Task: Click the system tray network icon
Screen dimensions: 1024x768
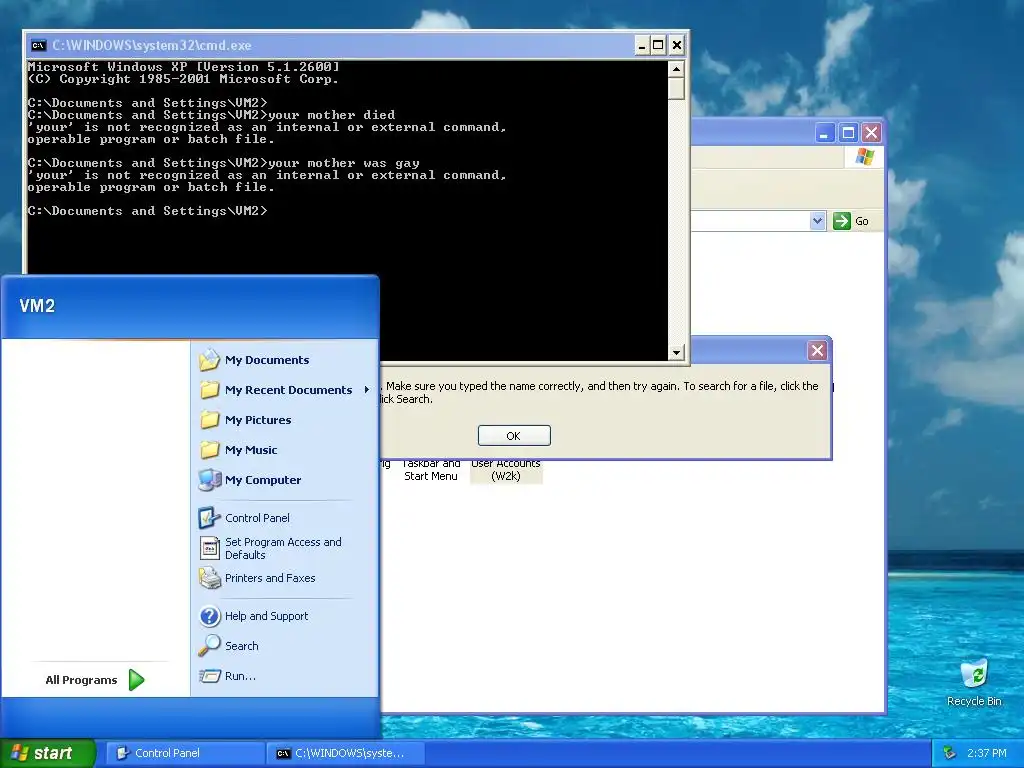Action: click(950, 753)
